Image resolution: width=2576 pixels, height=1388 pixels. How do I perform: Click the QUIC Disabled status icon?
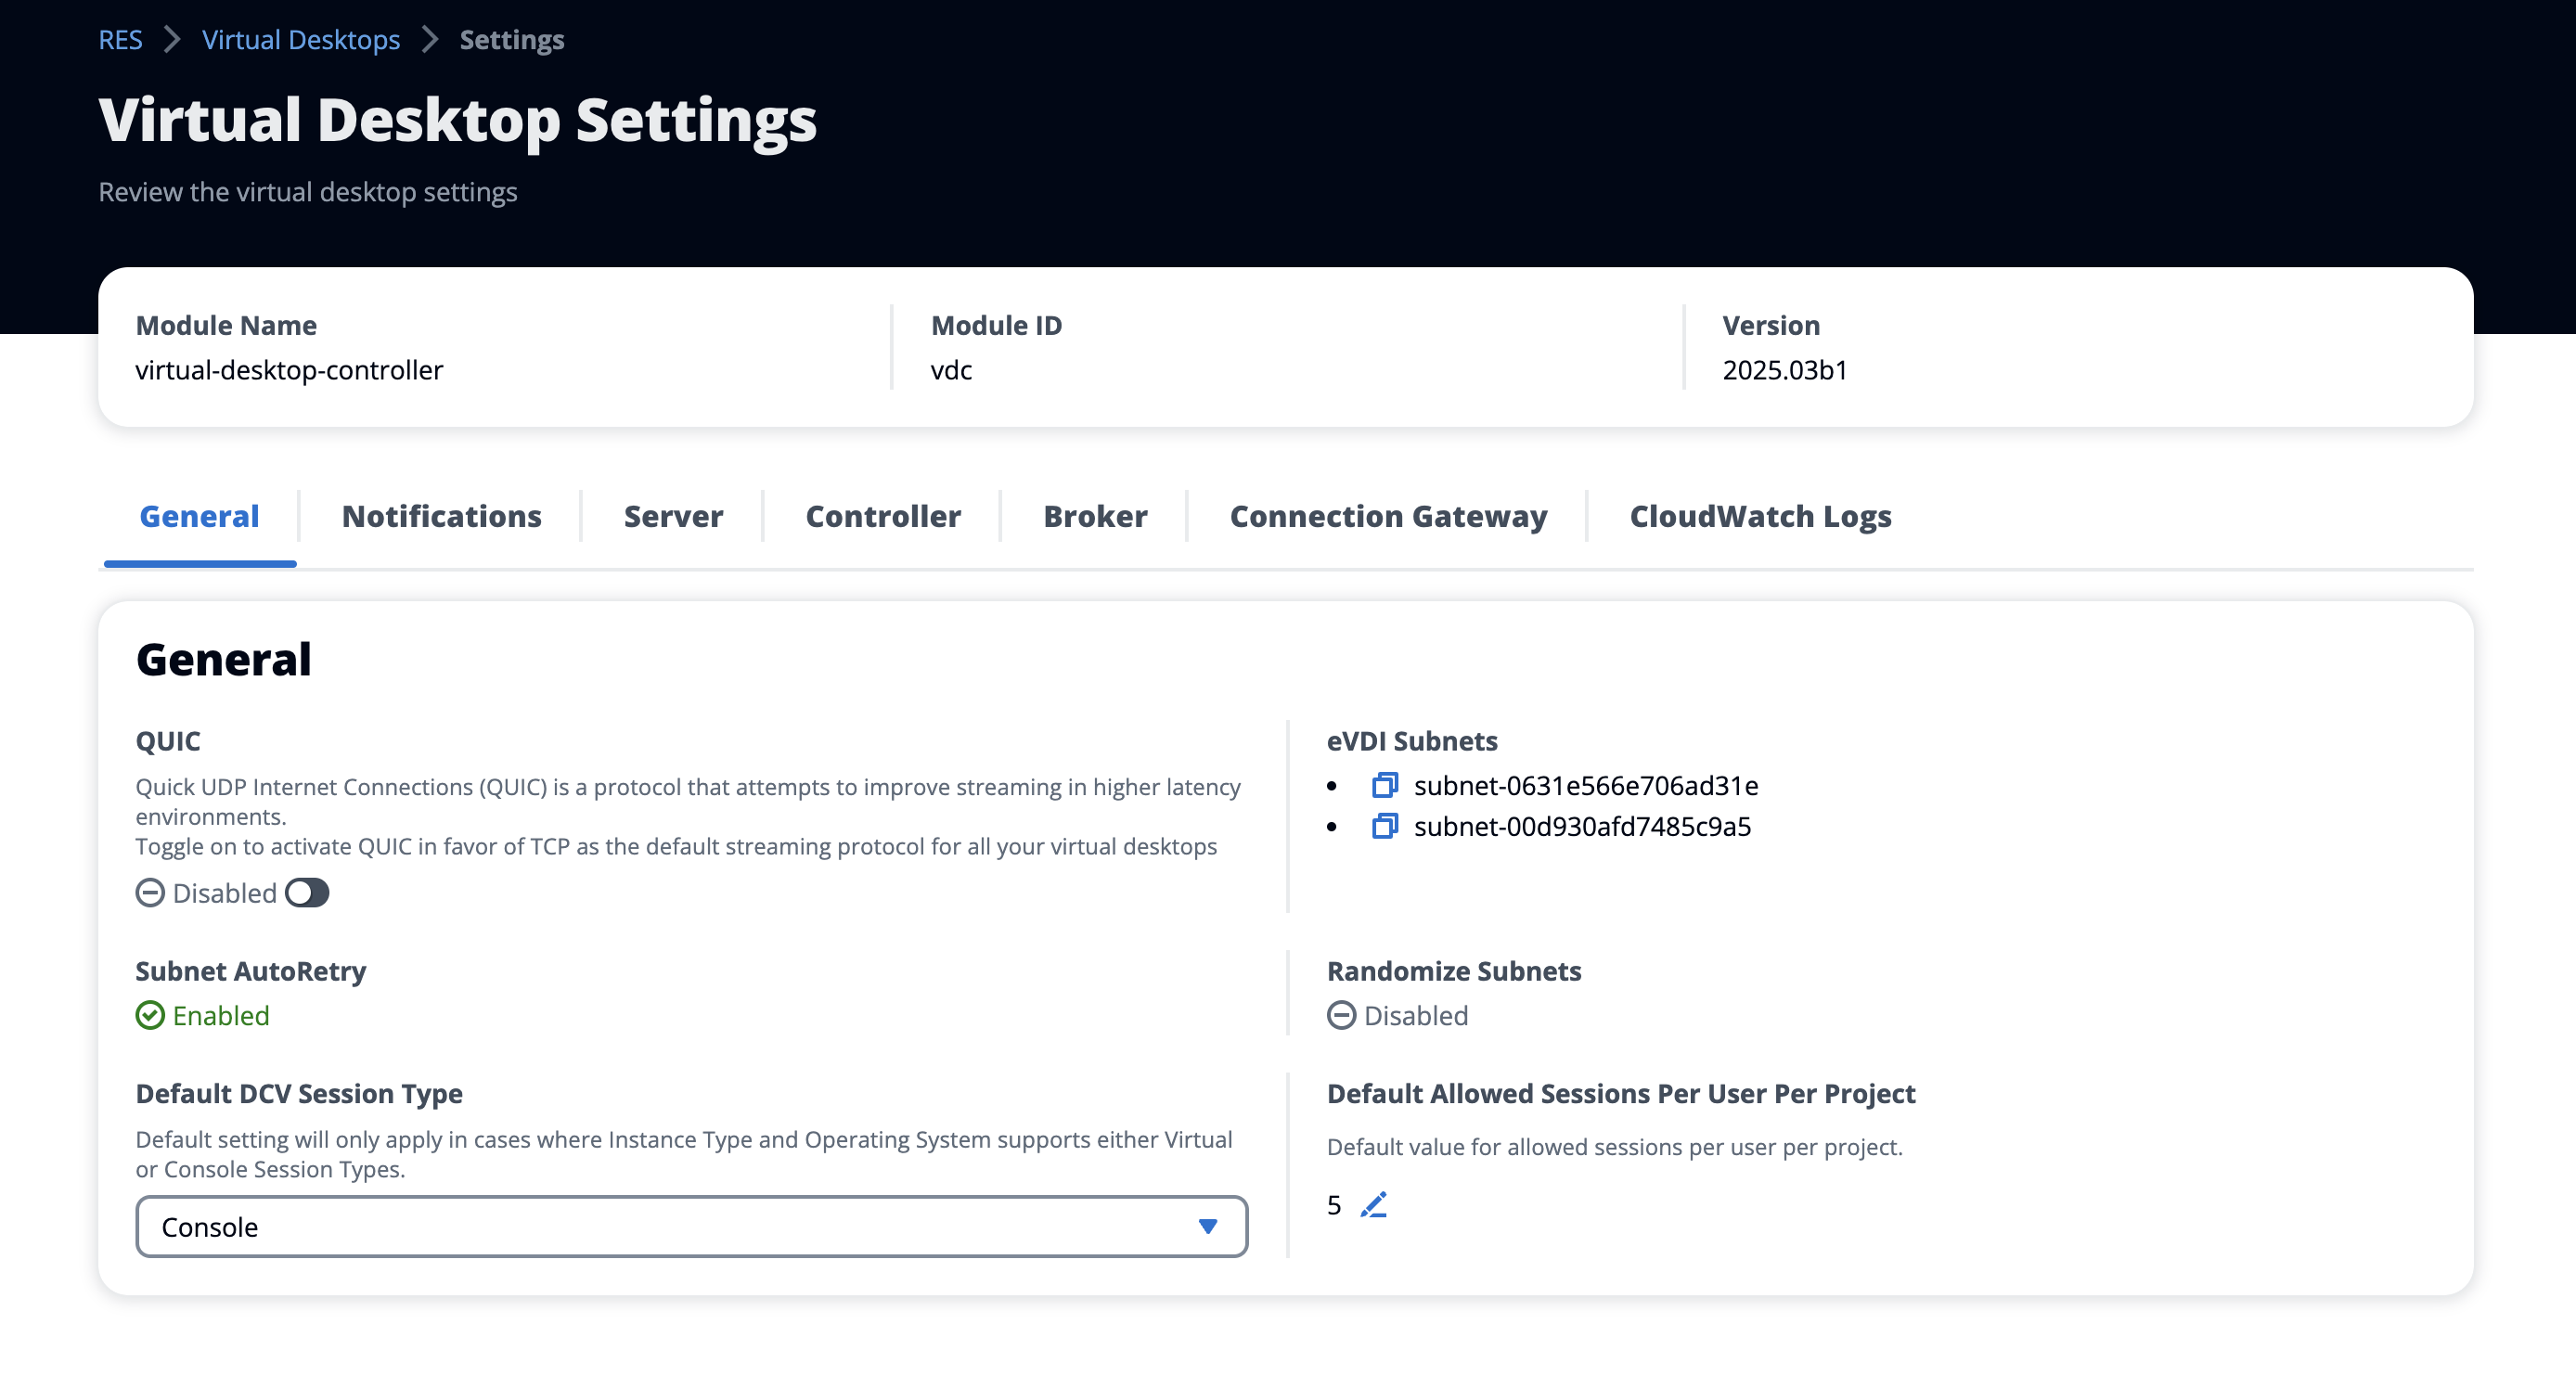pos(150,893)
